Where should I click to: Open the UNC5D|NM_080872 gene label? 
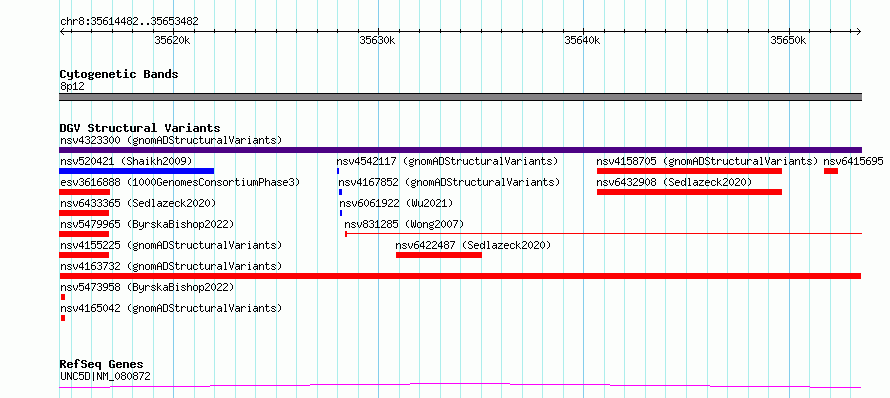(x=105, y=376)
